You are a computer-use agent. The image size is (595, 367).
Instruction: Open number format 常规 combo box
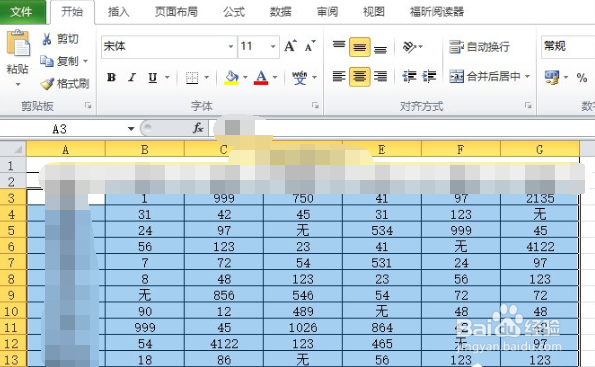pyautogui.click(x=568, y=46)
